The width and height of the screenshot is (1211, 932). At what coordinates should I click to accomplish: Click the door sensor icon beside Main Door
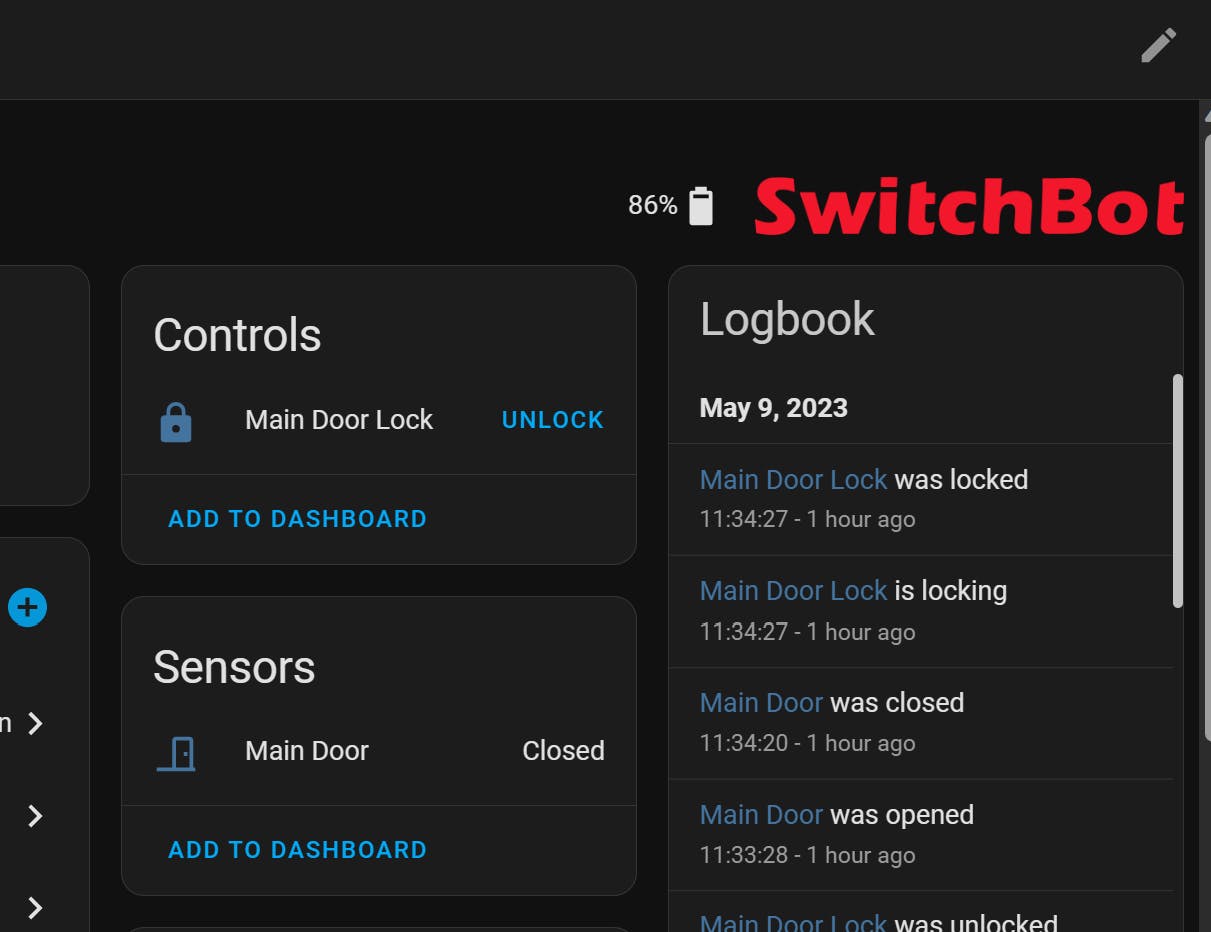[176, 753]
